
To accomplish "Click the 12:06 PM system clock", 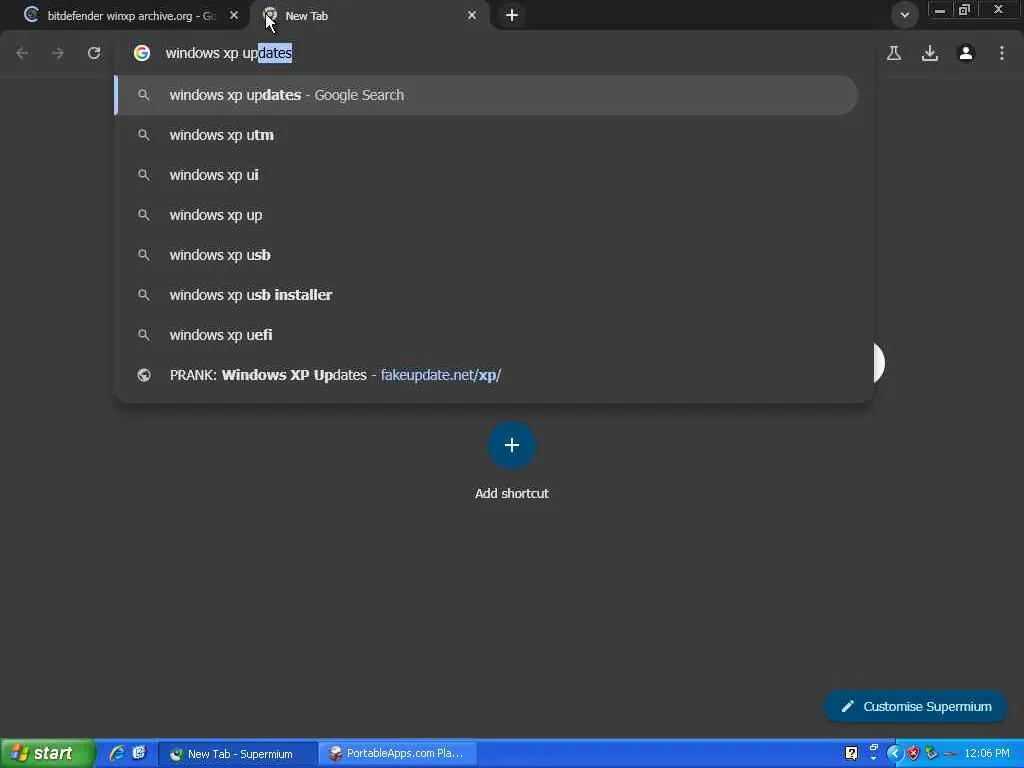I will (x=987, y=754).
